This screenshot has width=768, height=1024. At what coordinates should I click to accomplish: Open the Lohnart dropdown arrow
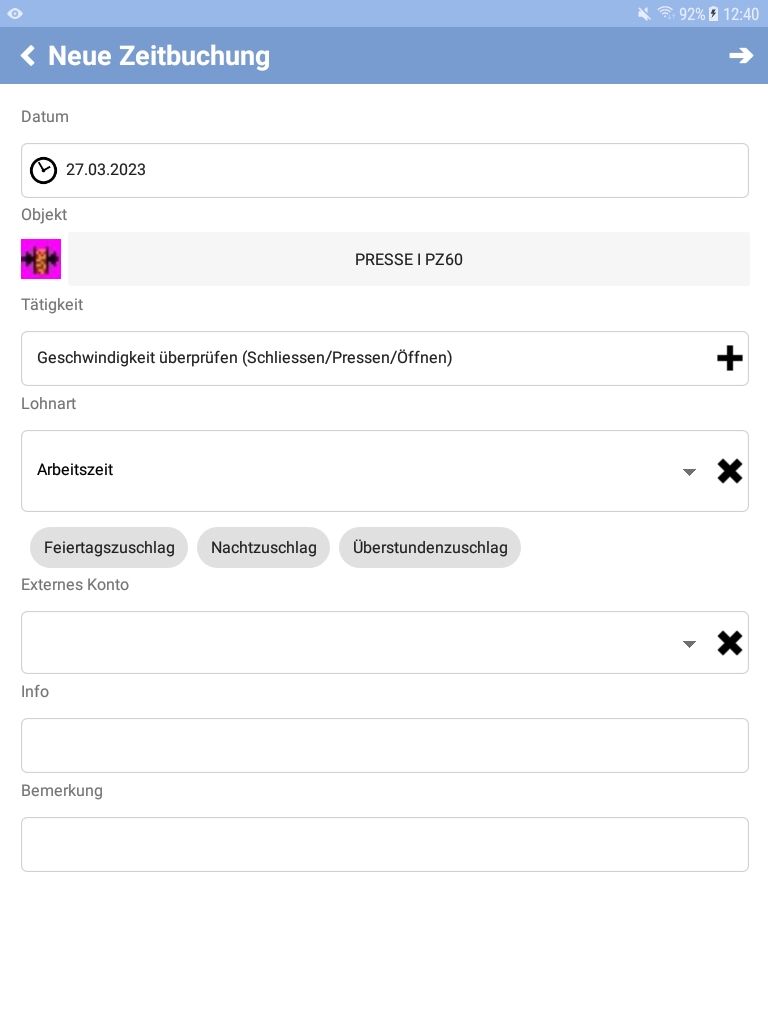689,472
